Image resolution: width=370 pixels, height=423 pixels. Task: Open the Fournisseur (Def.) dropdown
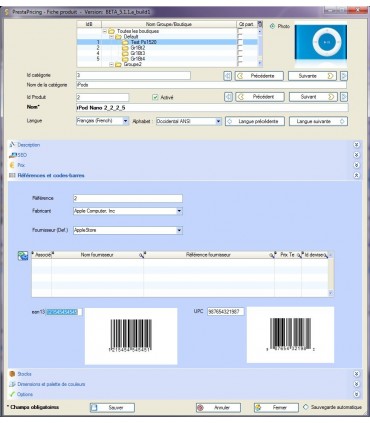point(179,230)
